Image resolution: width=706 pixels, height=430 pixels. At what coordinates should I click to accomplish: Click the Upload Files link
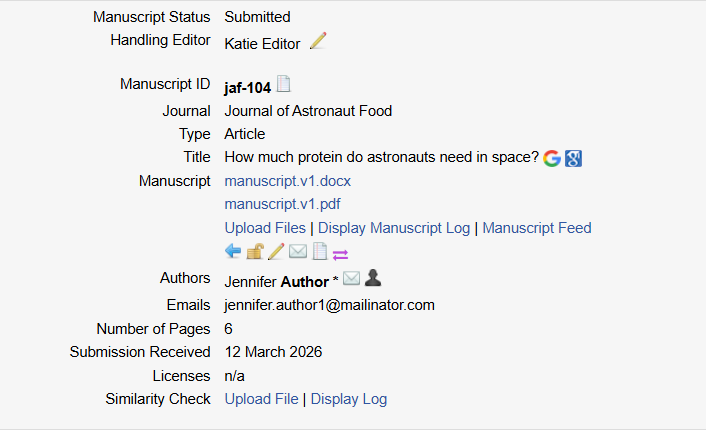coord(265,228)
